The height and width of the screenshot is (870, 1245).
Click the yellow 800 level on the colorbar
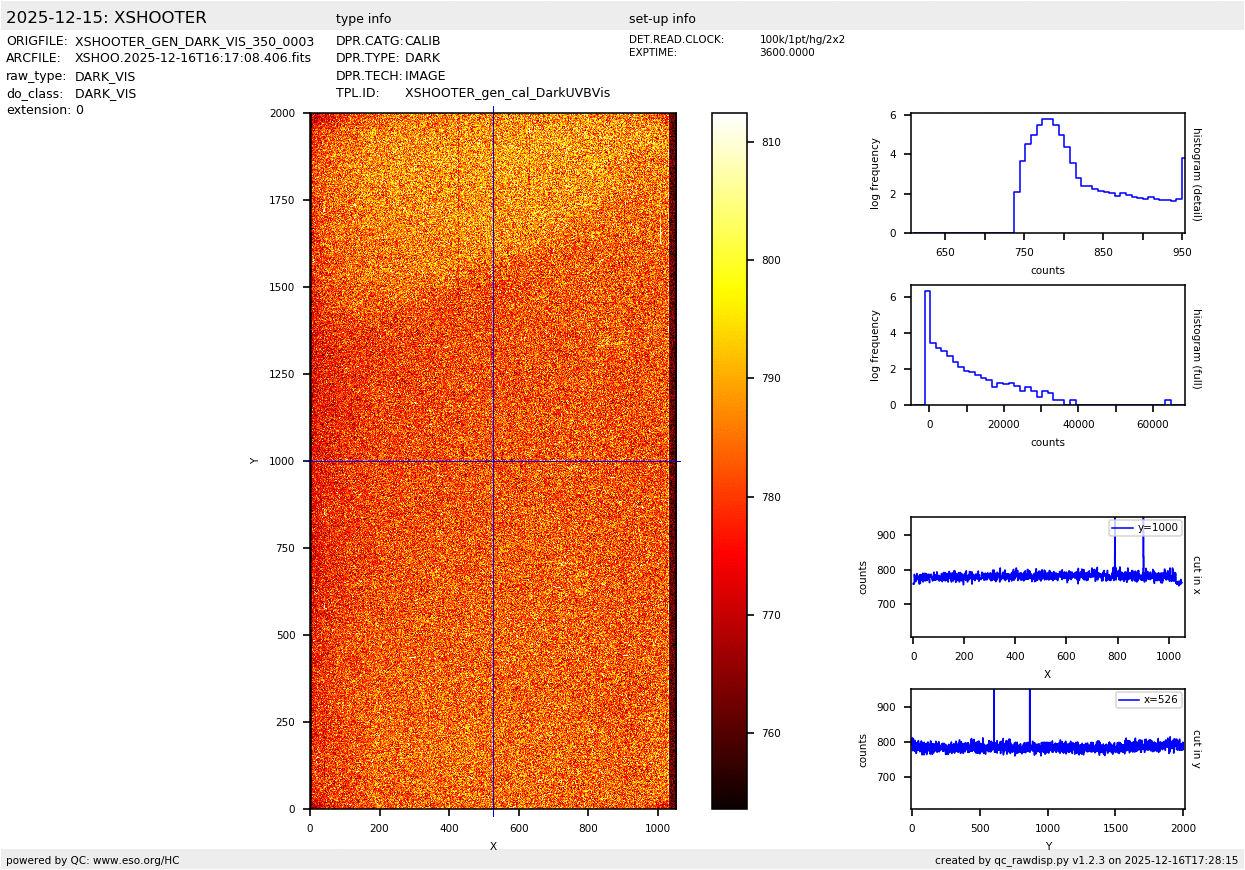[729, 261]
